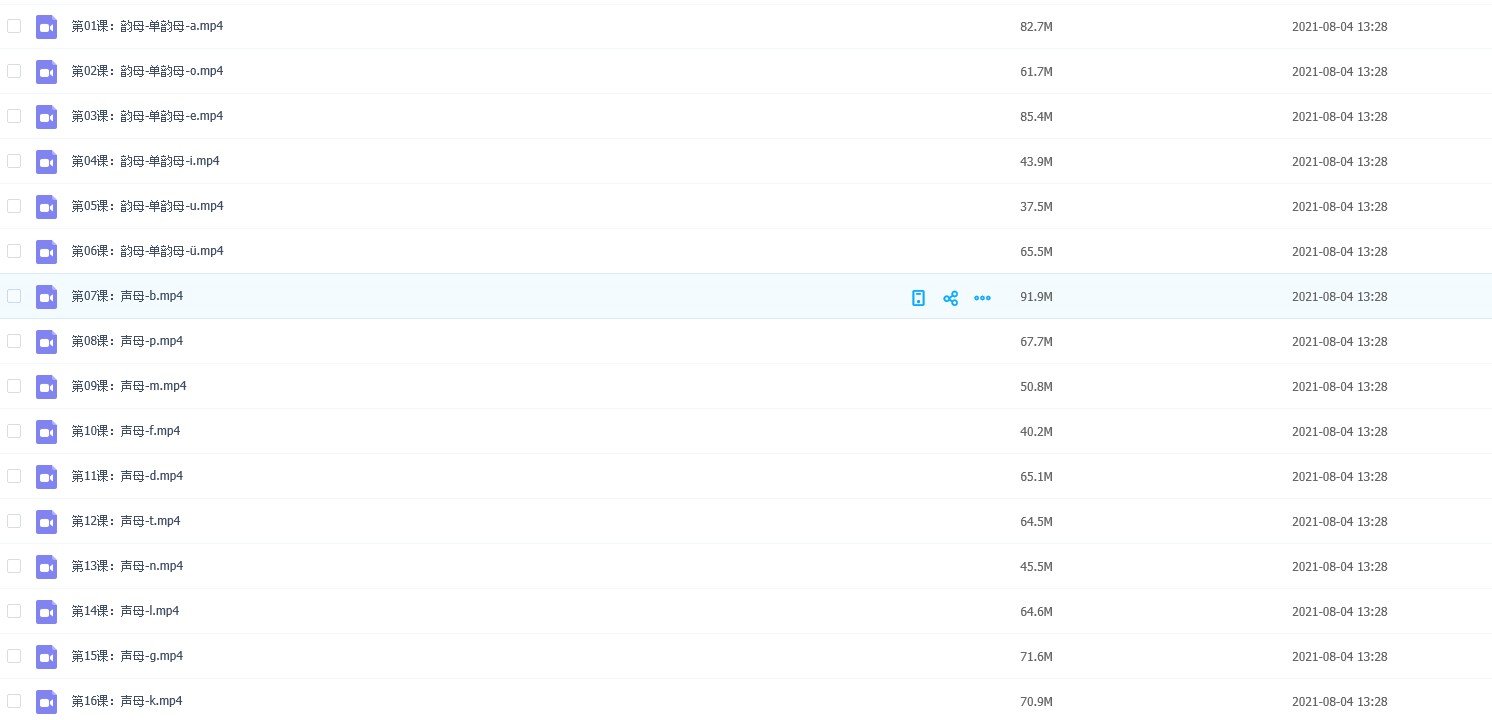1492x720 pixels.
Task: Open more options menu for 第07课 声母-b.mp4
Action: (982, 298)
